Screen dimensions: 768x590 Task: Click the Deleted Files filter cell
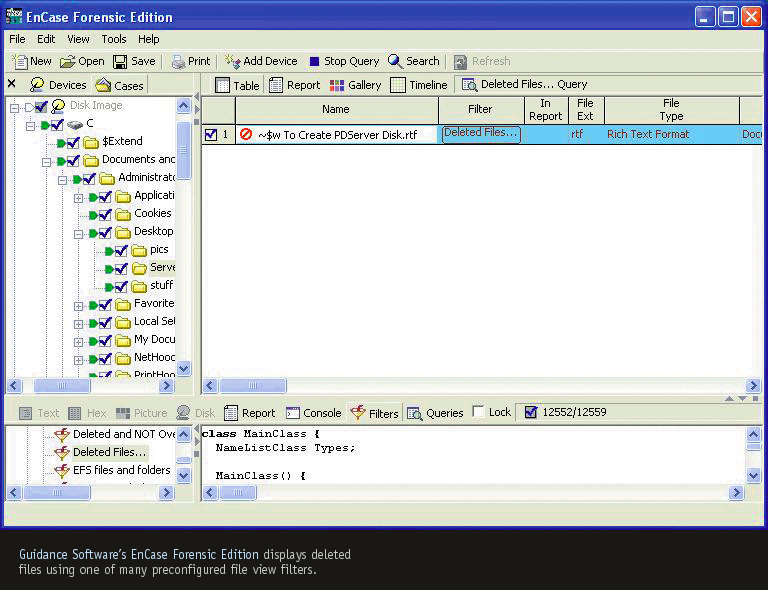(x=481, y=134)
